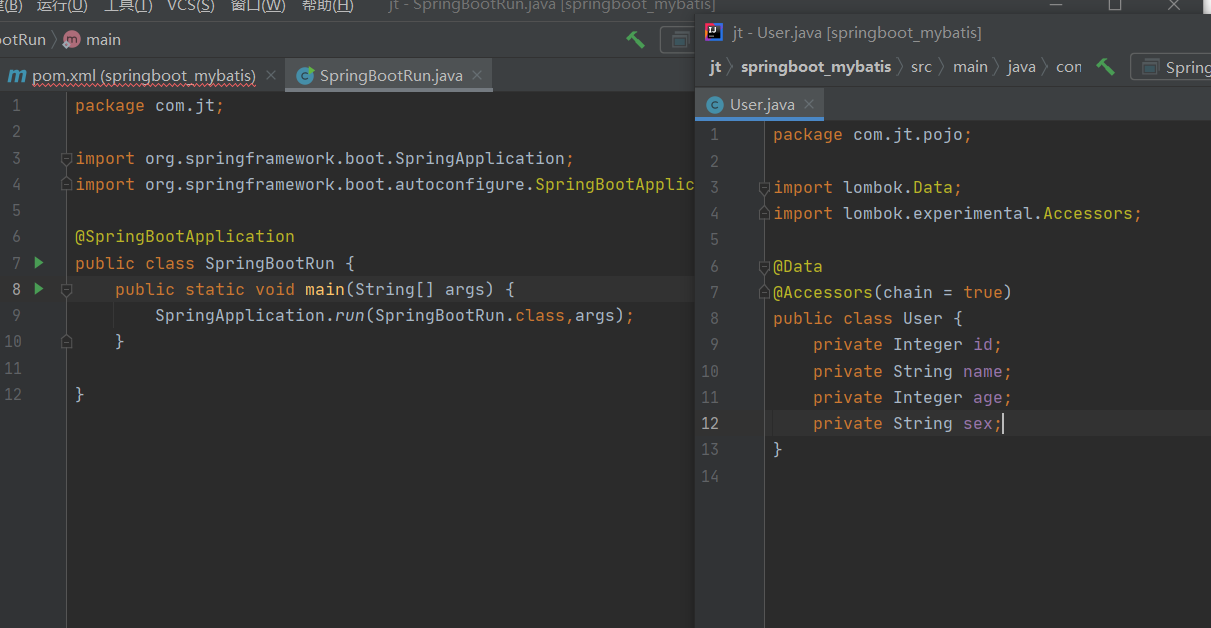Image resolution: width=1211 pixels, height=628 pixels.
Task: Select the User.java tab
Action: (762, 104)
